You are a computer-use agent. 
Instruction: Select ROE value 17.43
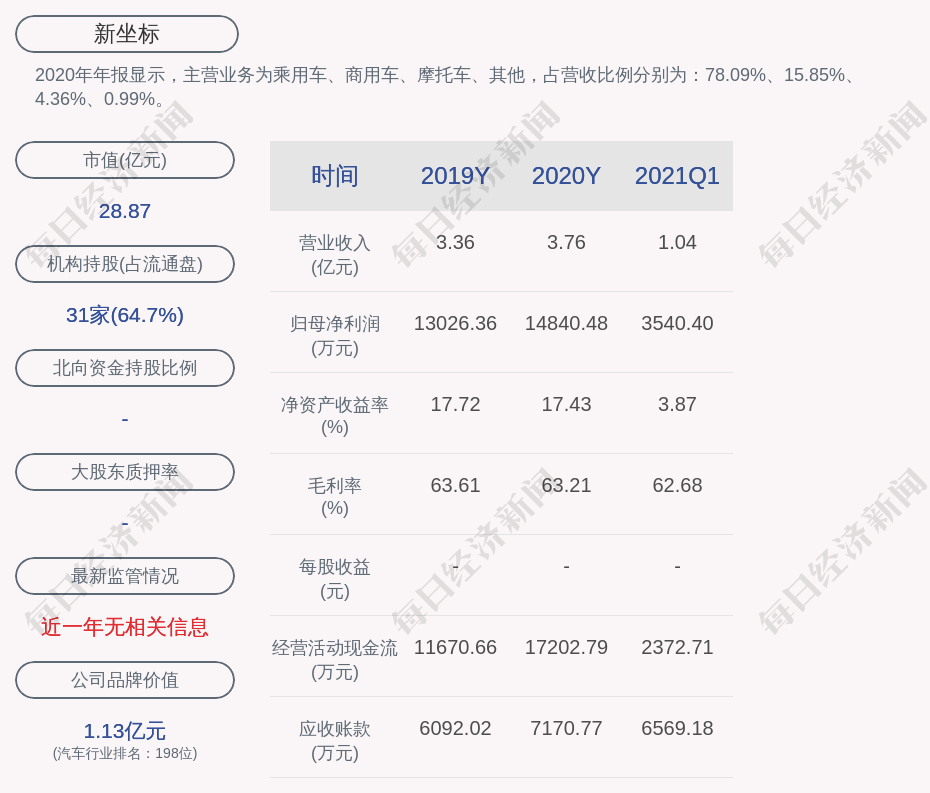(x=566, y=405)
